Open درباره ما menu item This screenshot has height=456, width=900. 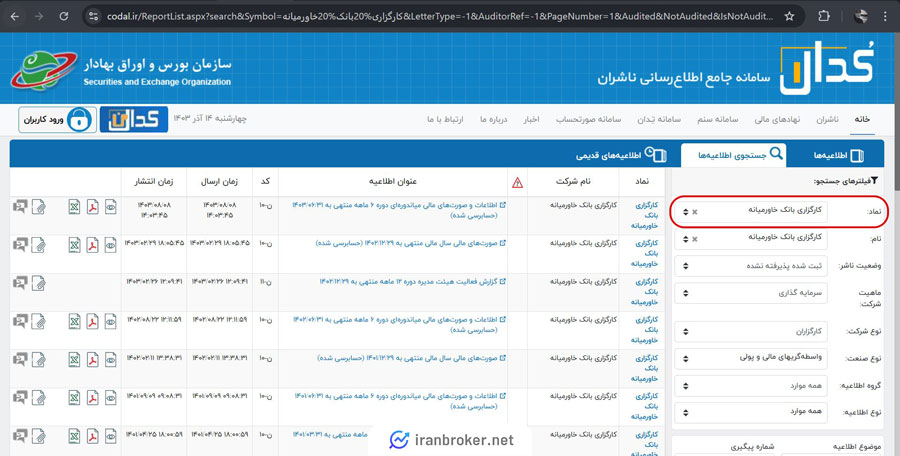point(494,119)
